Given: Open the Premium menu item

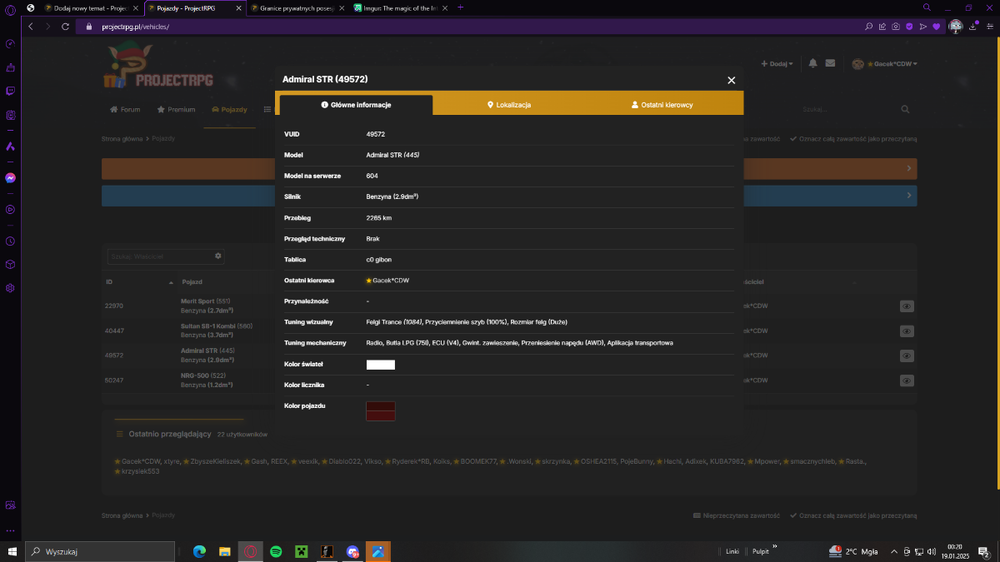Looking at the screenshot, I should coord(176,110).
